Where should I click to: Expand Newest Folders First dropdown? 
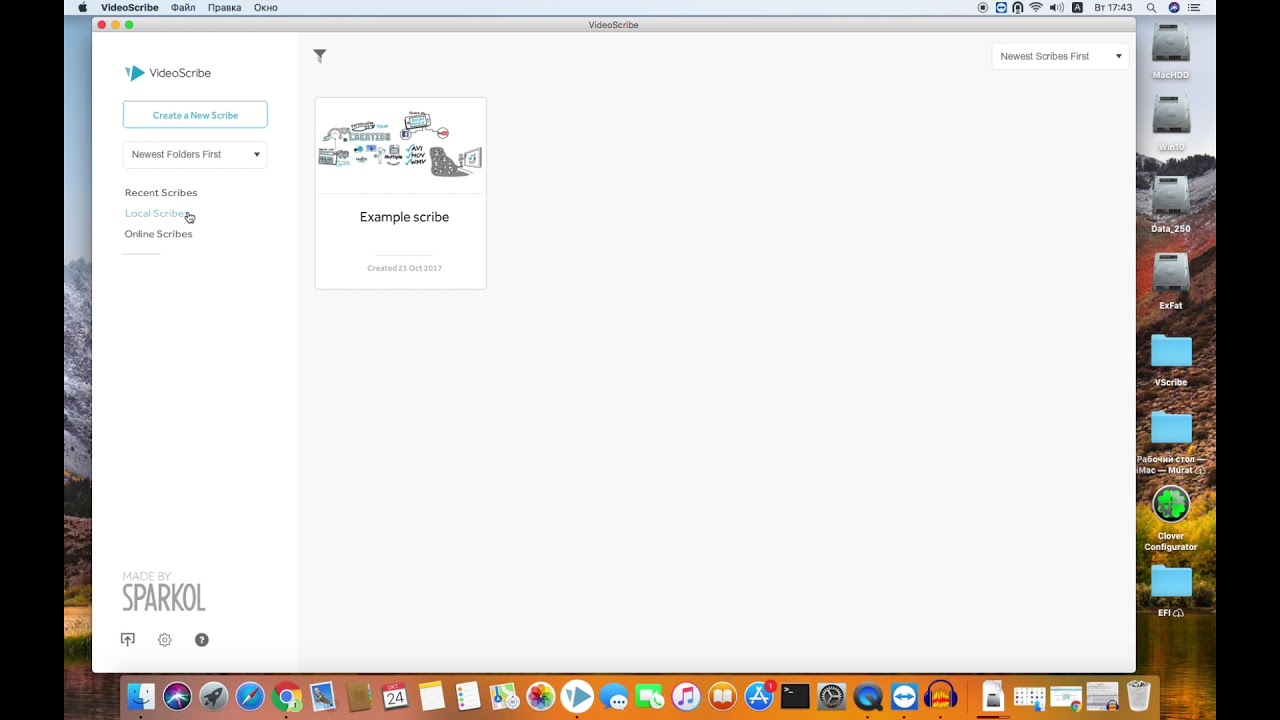tap(195, 154)
